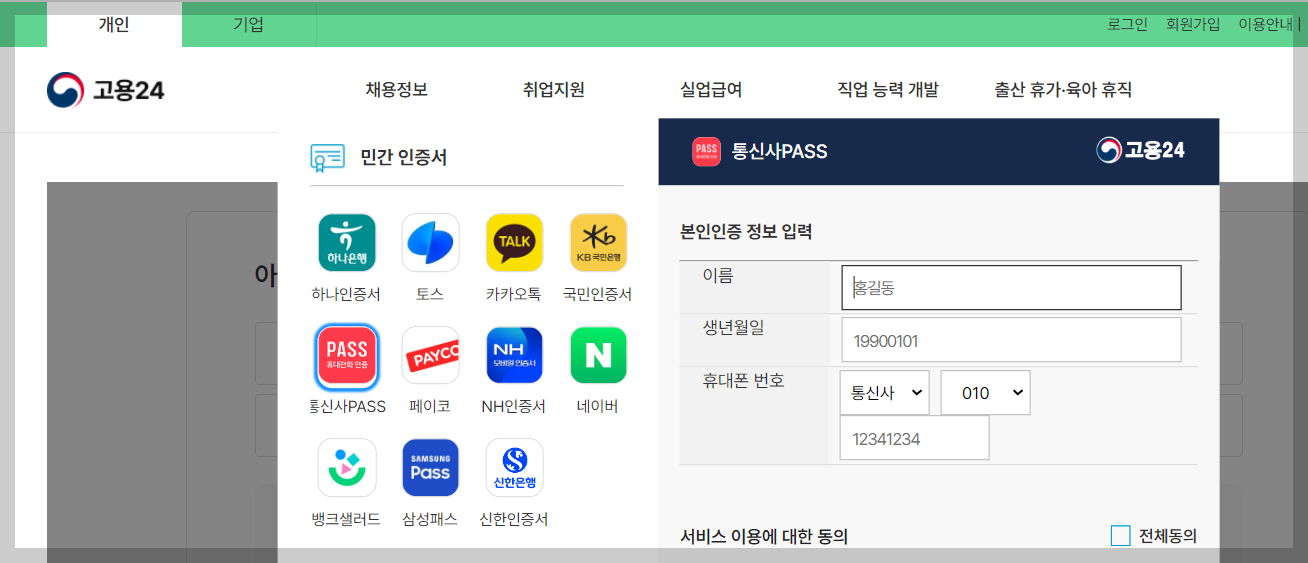Click the 생년월일 input field
The height and width of the screenshot is (563, 1308).
pos(1011,340)
